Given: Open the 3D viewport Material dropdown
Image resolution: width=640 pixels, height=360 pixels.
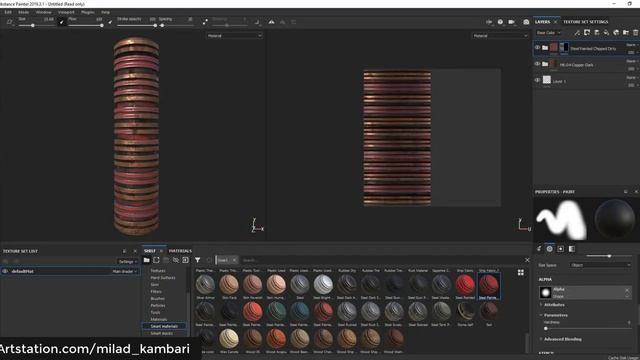Looking at the screenshot, I should pos(234,36).
